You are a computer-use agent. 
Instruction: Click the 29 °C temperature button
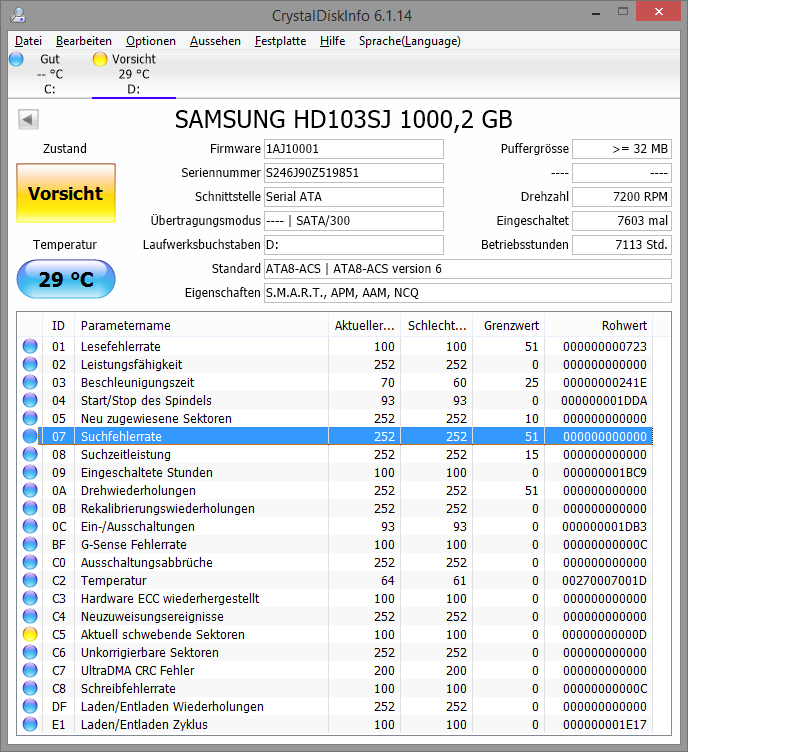pyautogui.click(x=66, y=279)
